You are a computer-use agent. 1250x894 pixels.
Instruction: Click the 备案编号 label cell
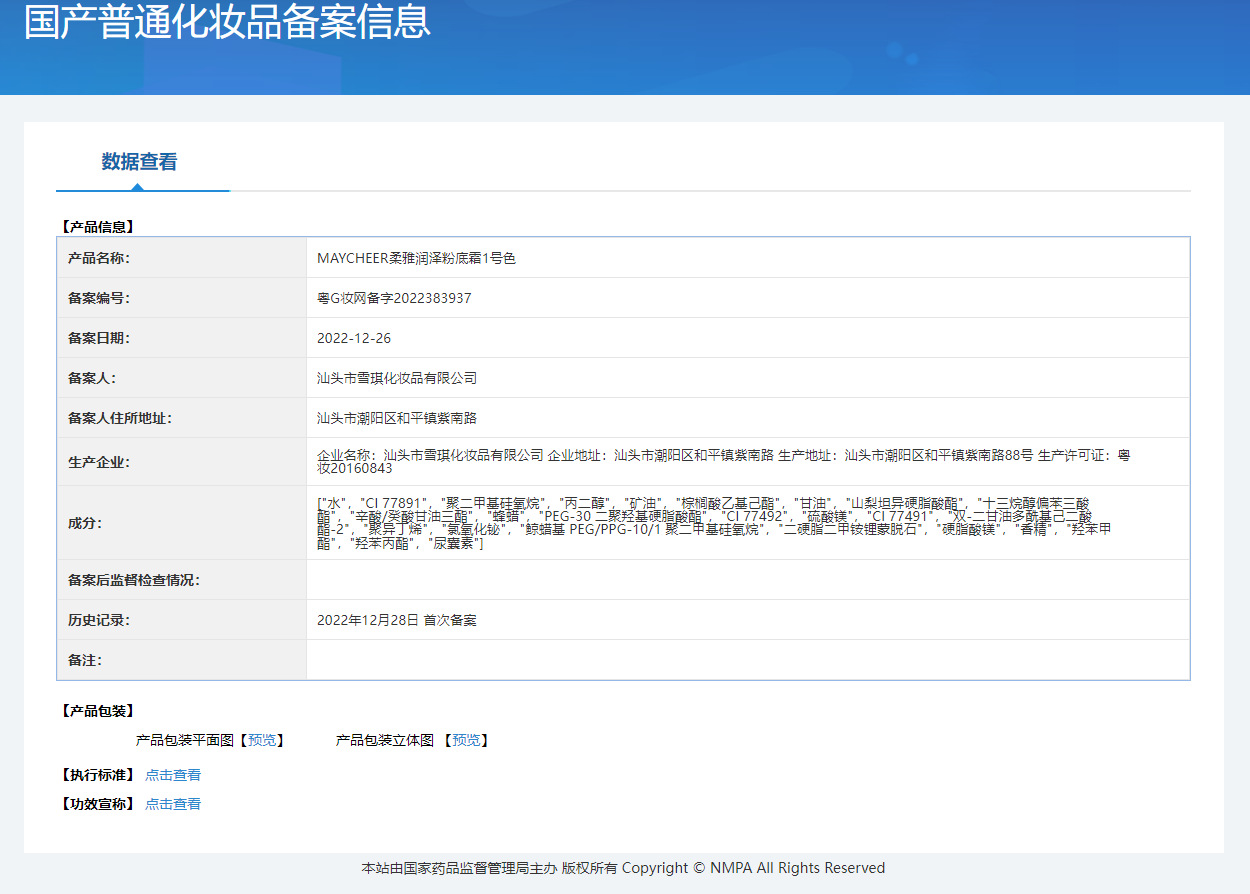[x=182, y=298]
